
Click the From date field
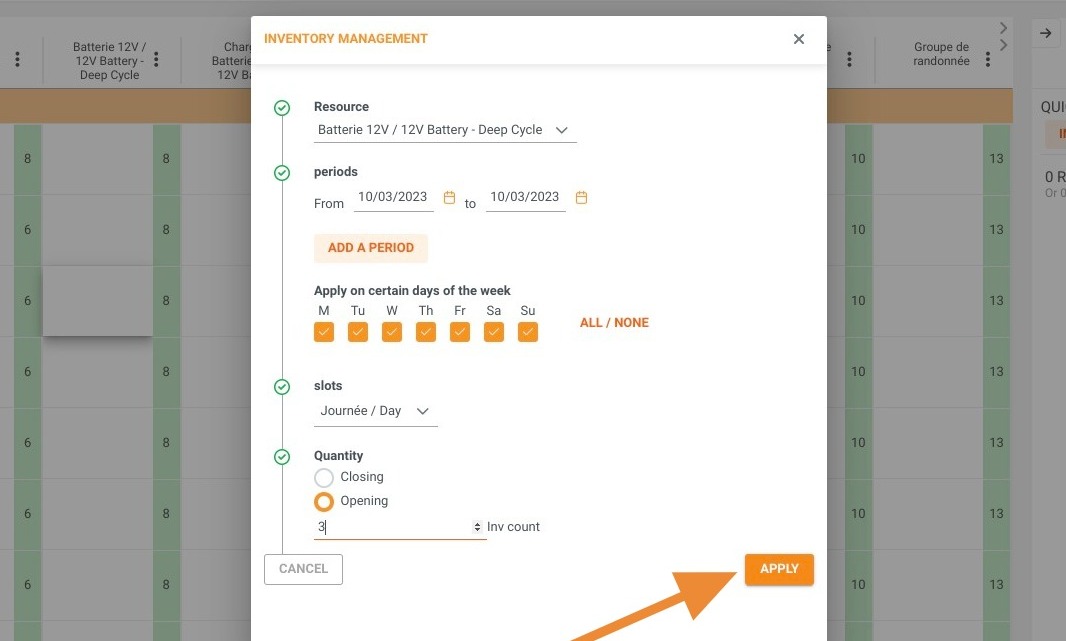tap(393, 198)
